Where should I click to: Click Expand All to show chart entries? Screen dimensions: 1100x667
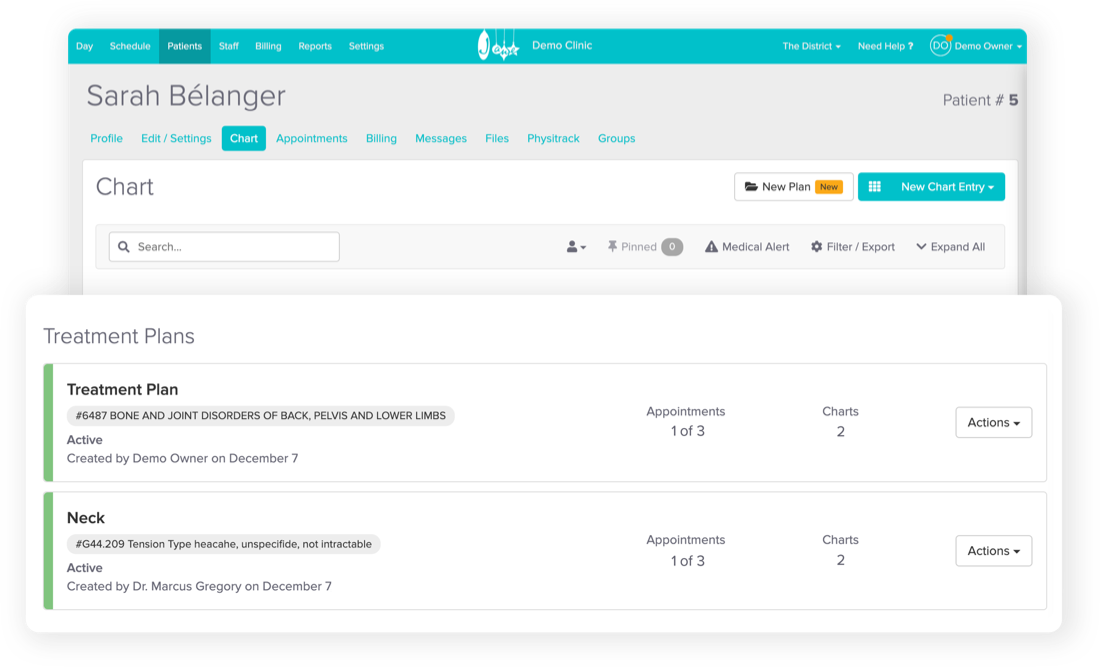click(x=949, y=246)
